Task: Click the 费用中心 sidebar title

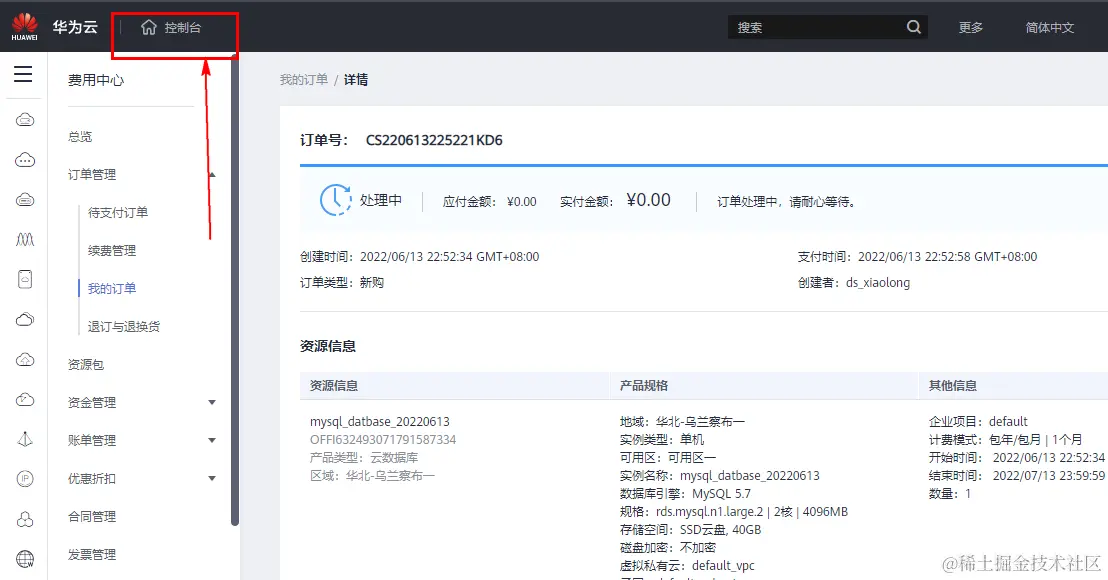Action: 95,81
